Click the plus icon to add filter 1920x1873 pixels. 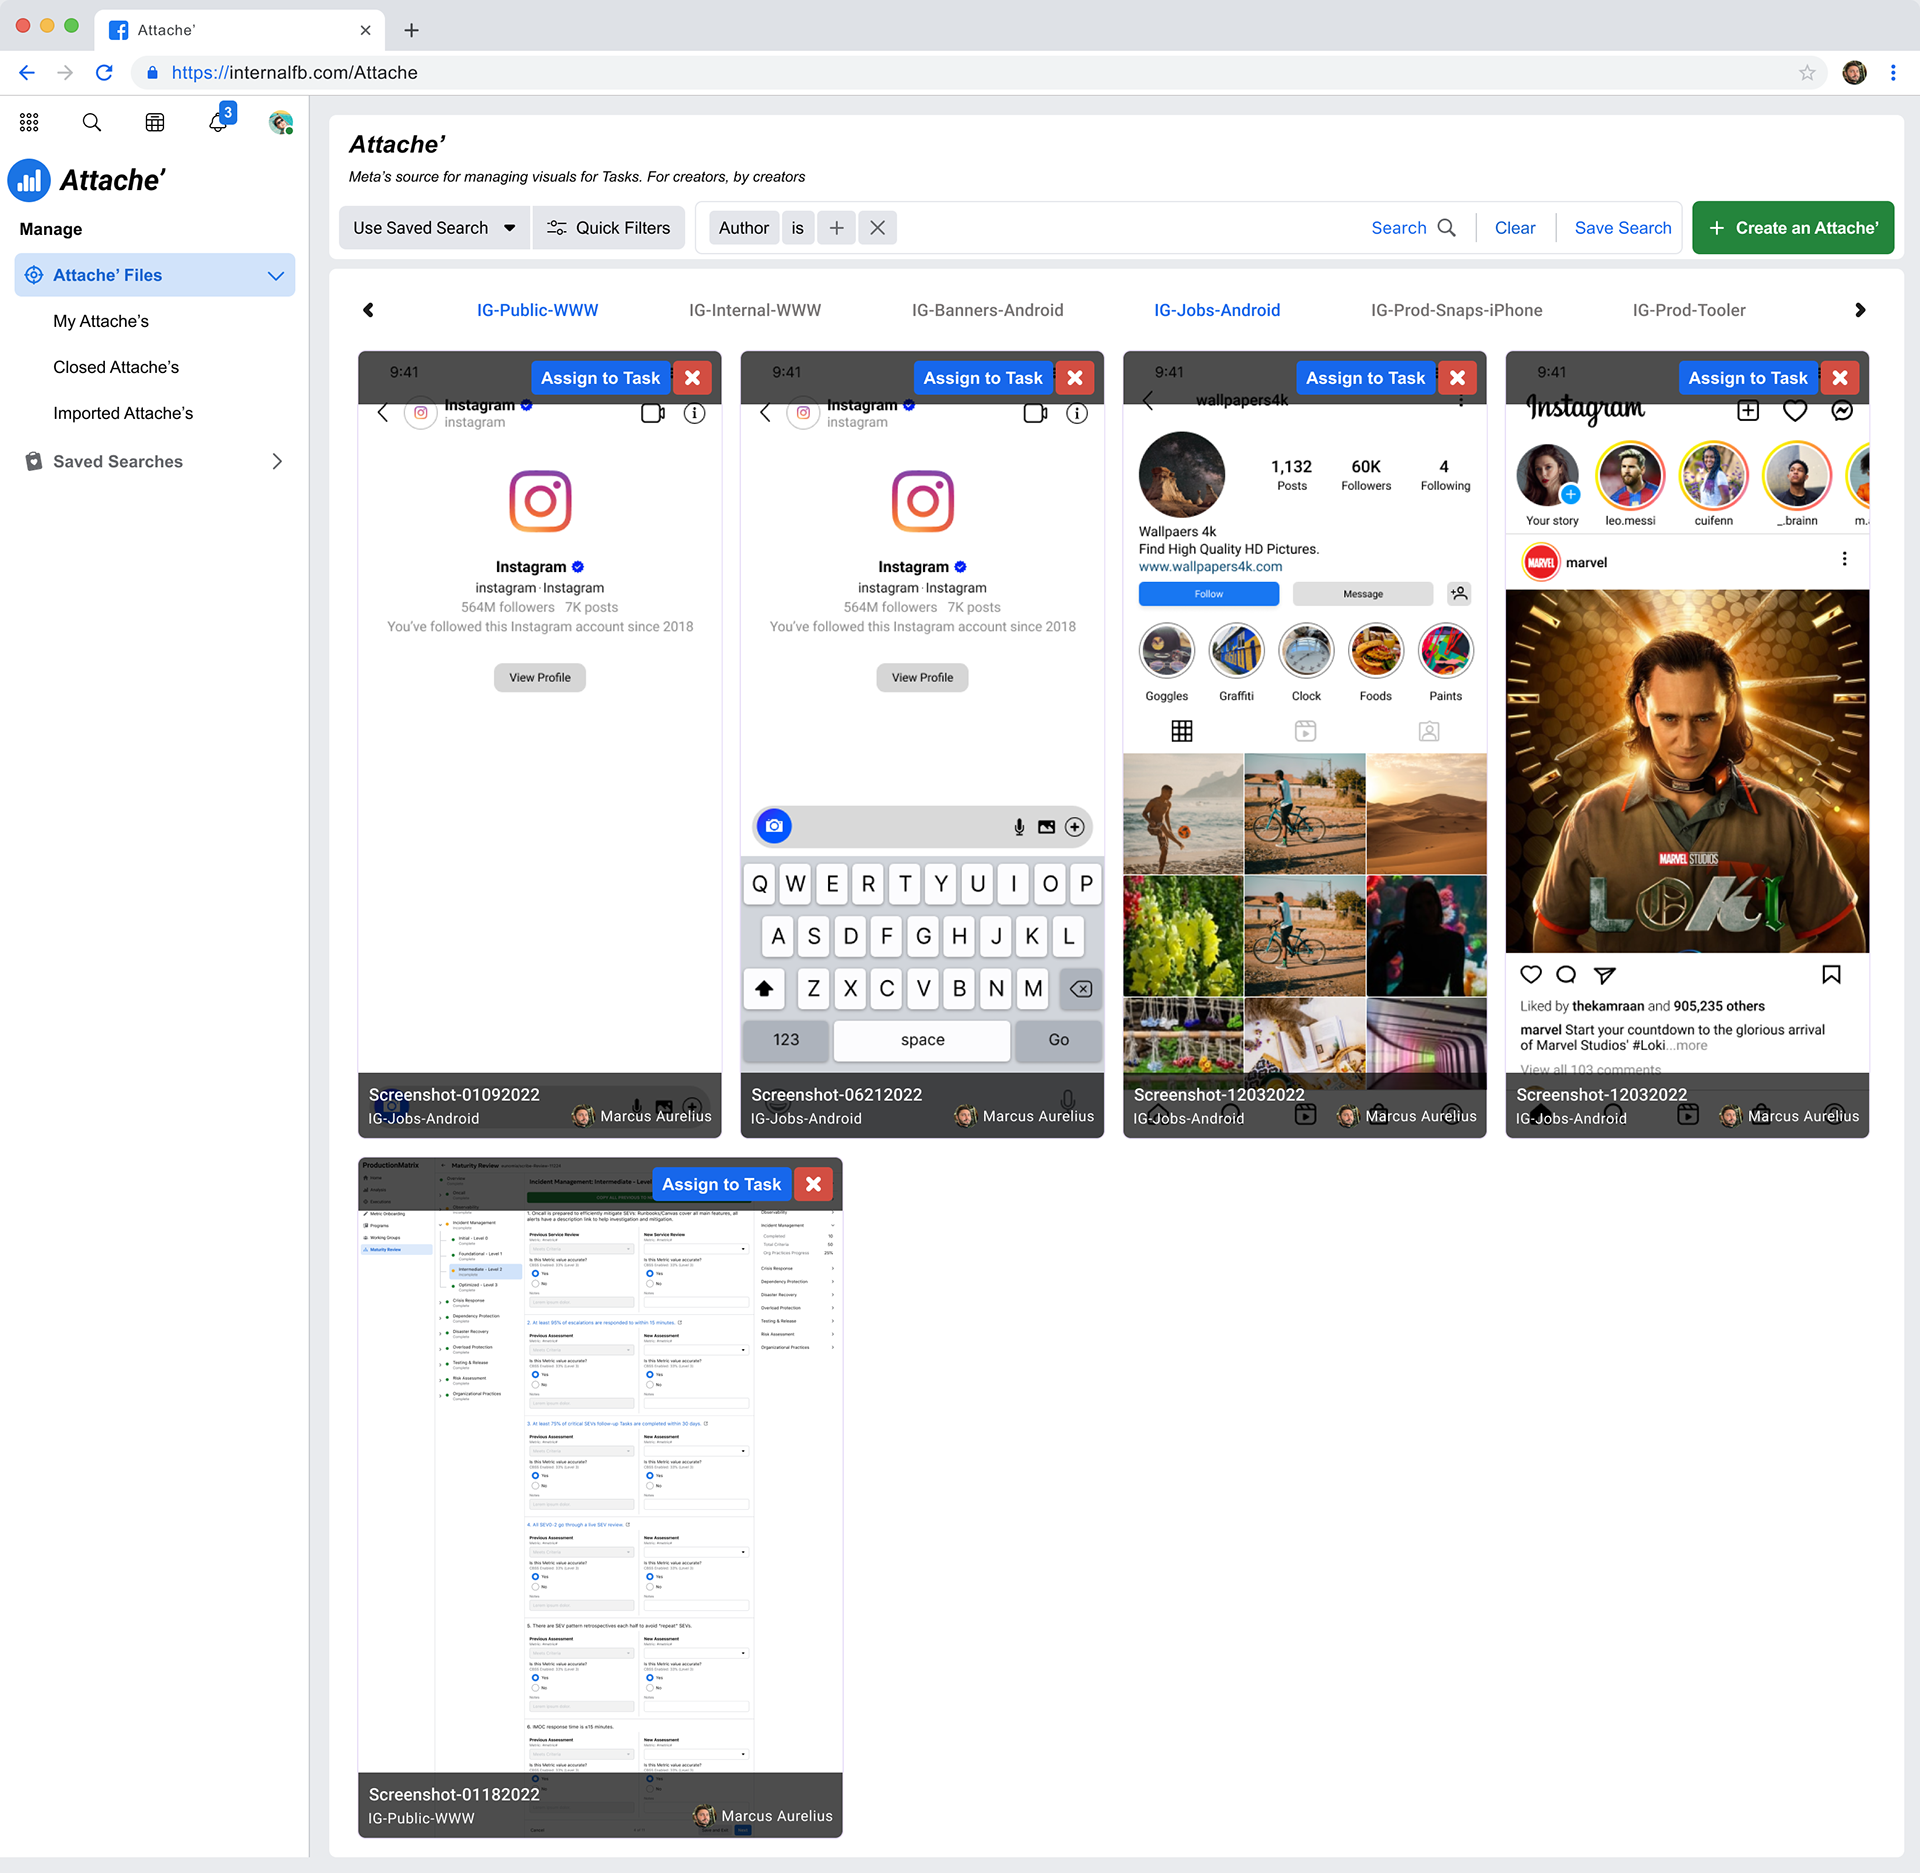(x=836, y=228)
